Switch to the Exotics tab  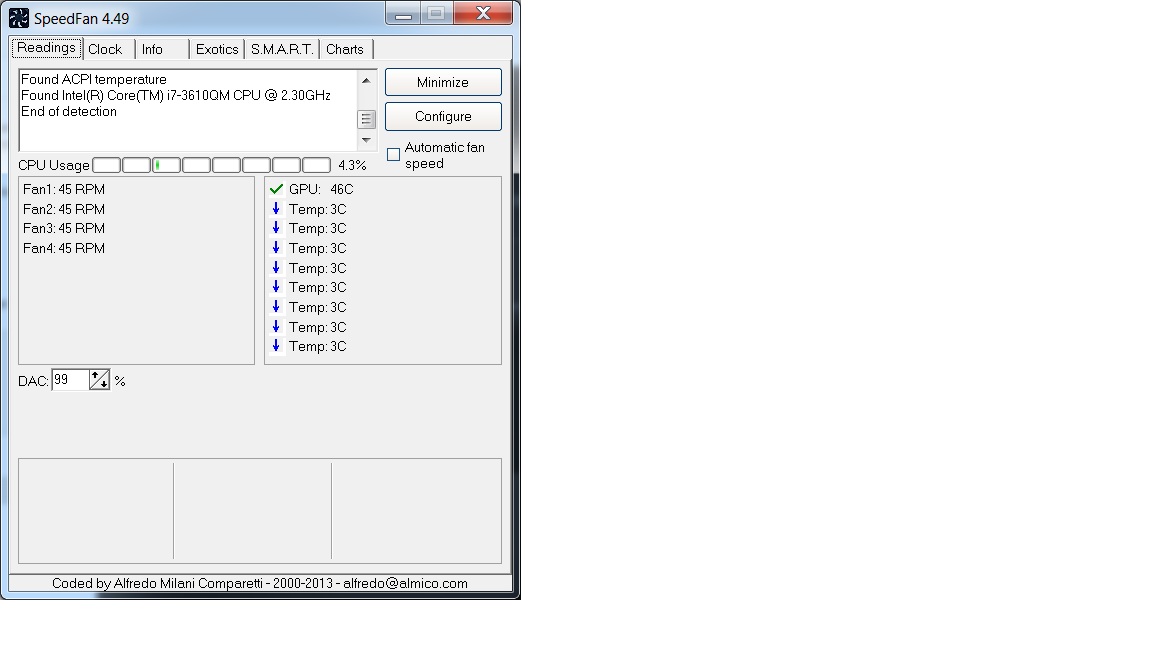point(217,49)
